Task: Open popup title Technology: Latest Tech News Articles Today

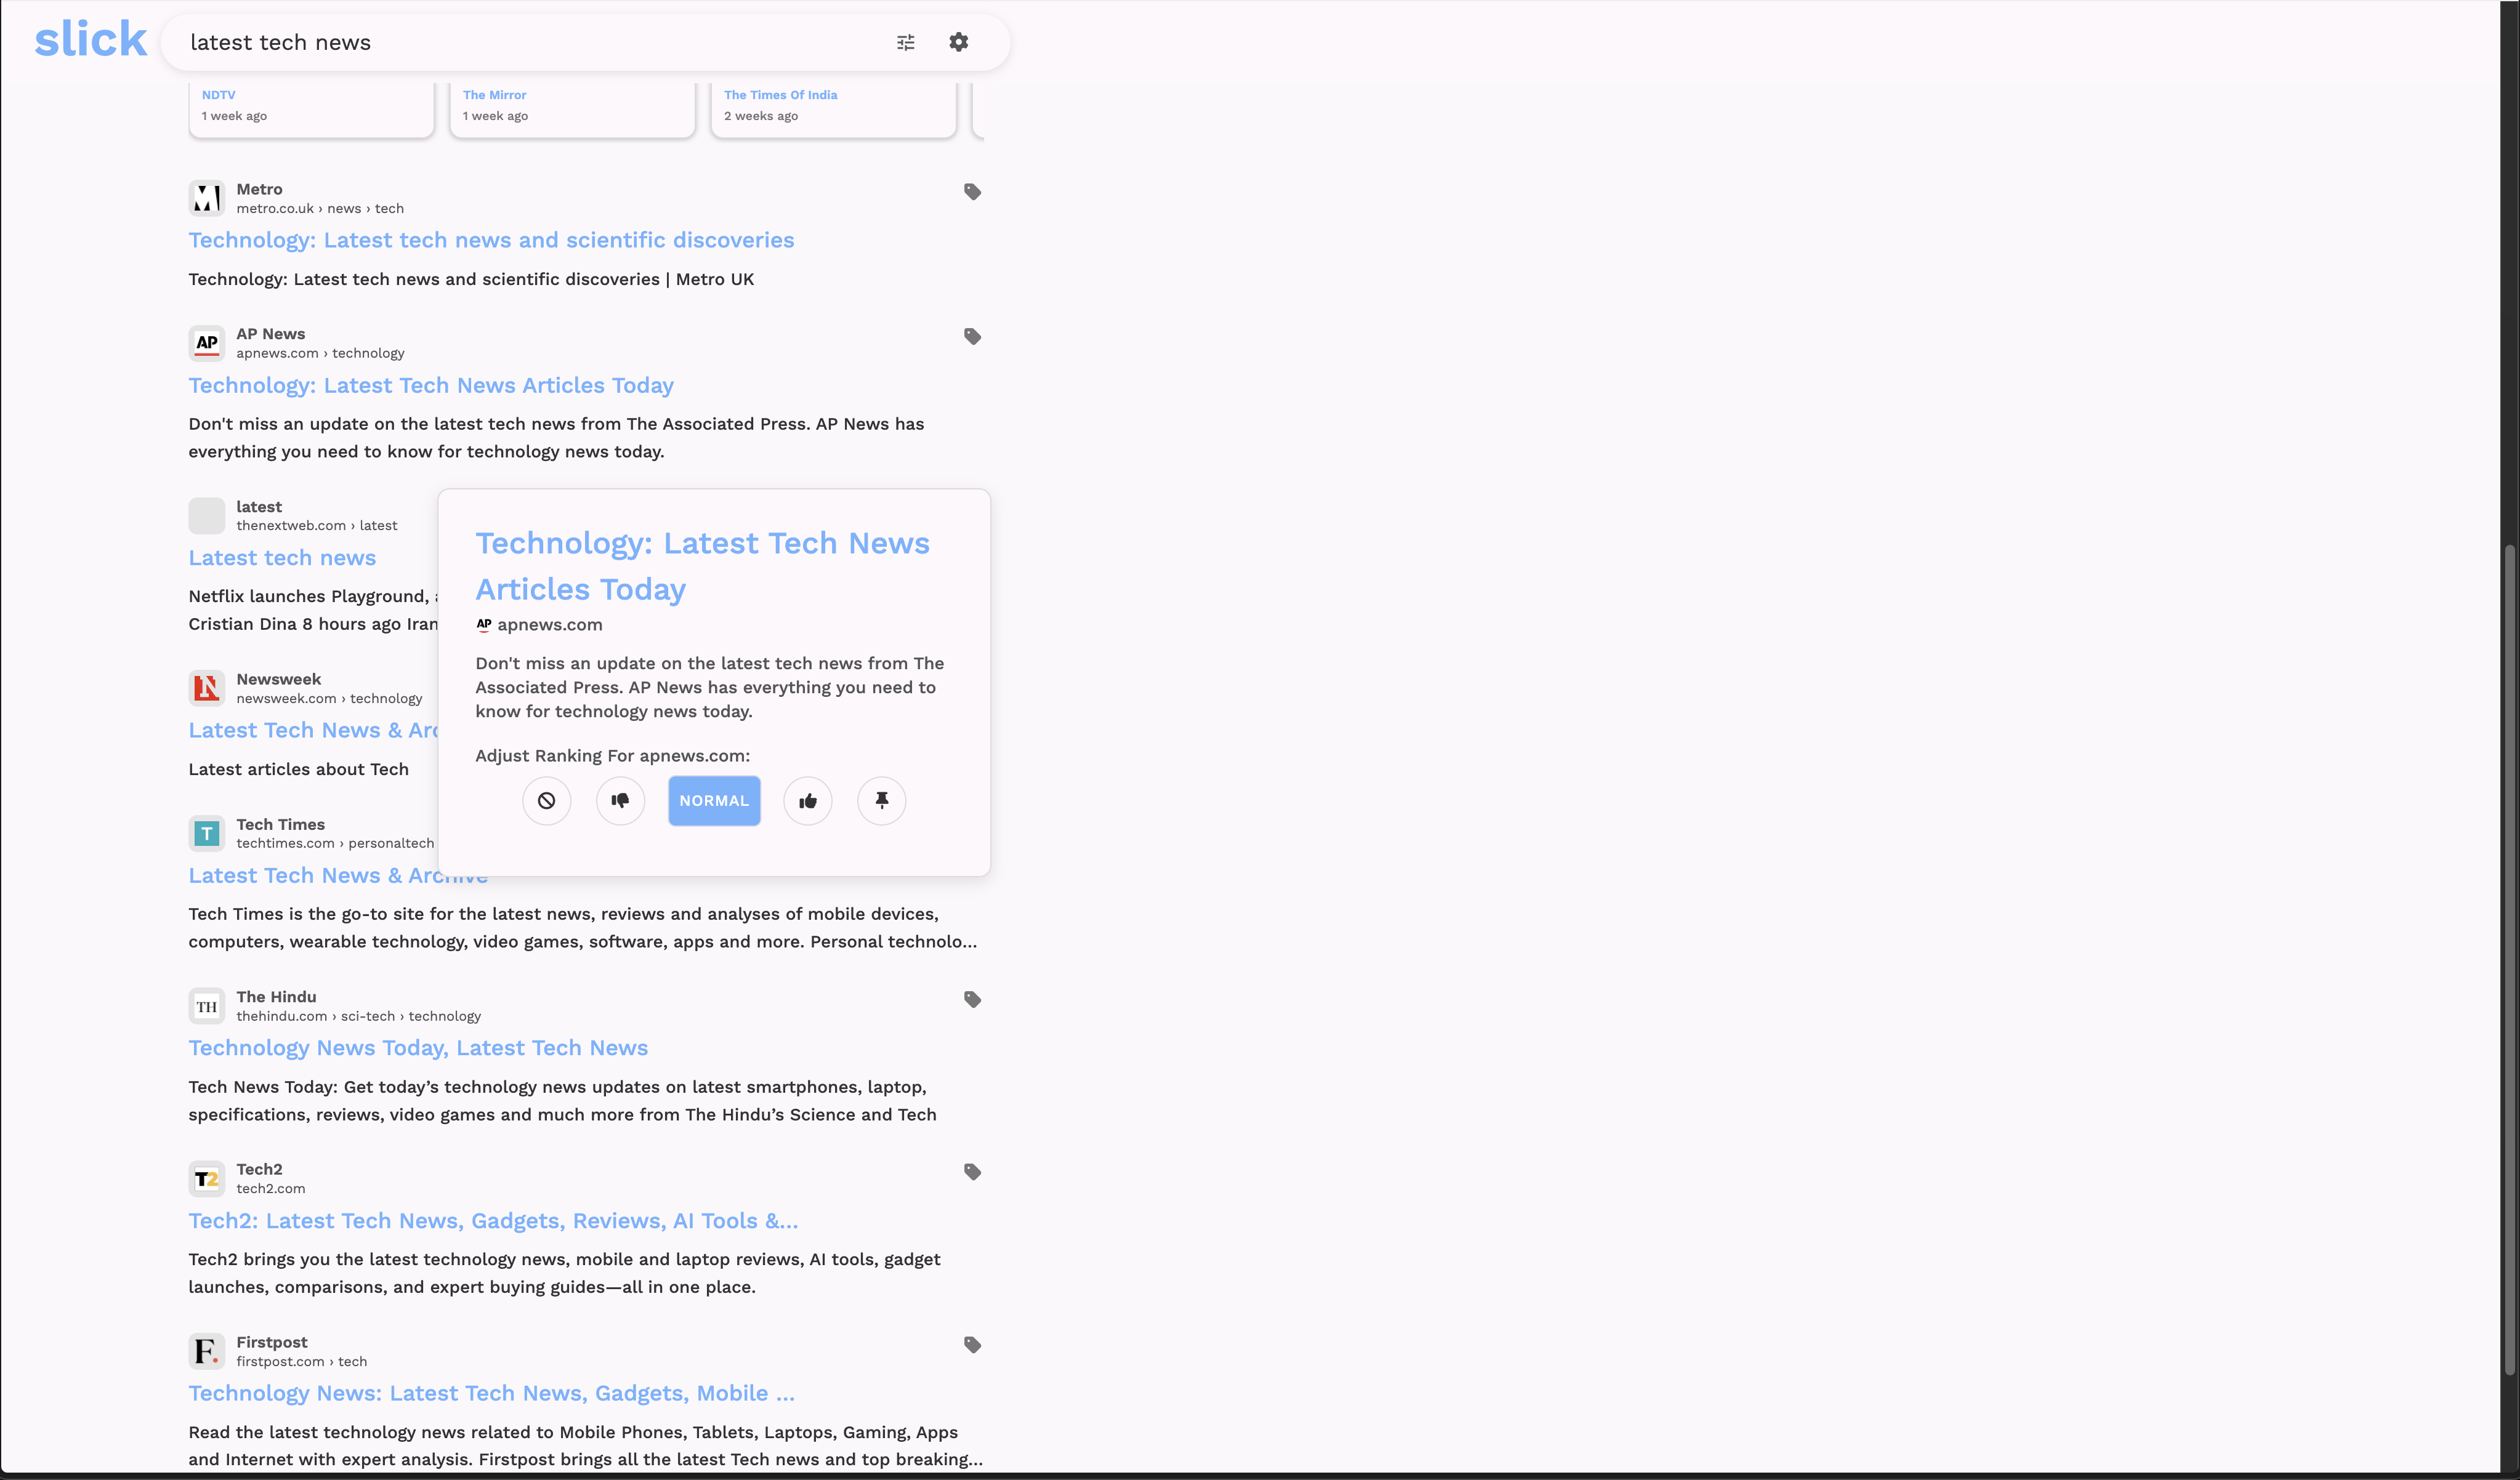Action: (x=702, y=566)
